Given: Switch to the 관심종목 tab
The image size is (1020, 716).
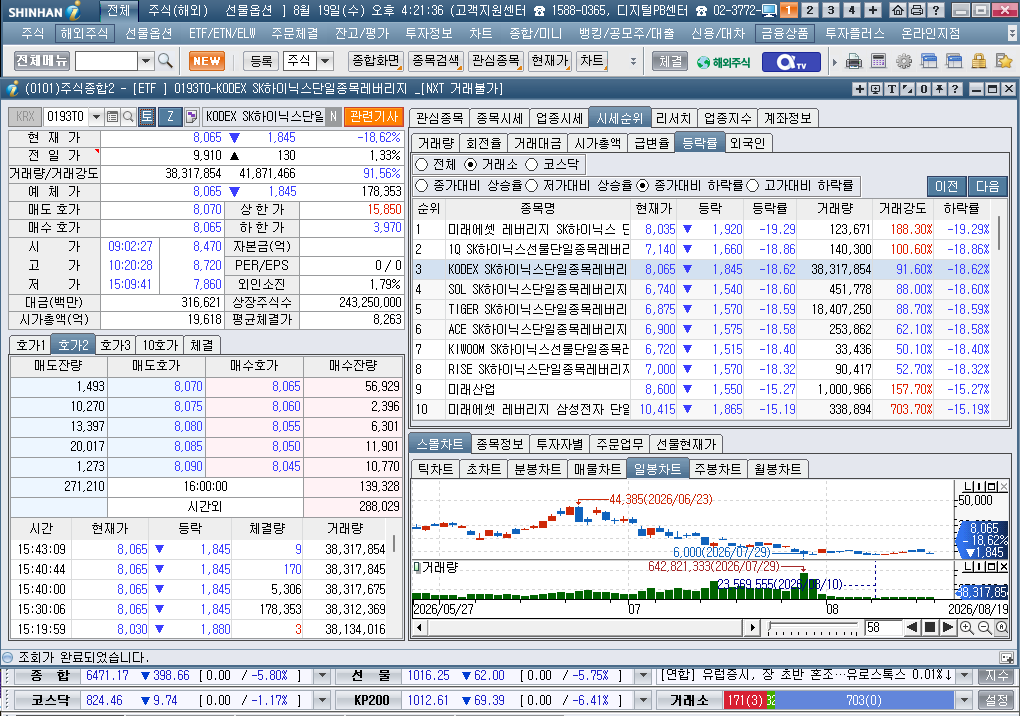Looking at the screenshot, I should pos(439,118).
